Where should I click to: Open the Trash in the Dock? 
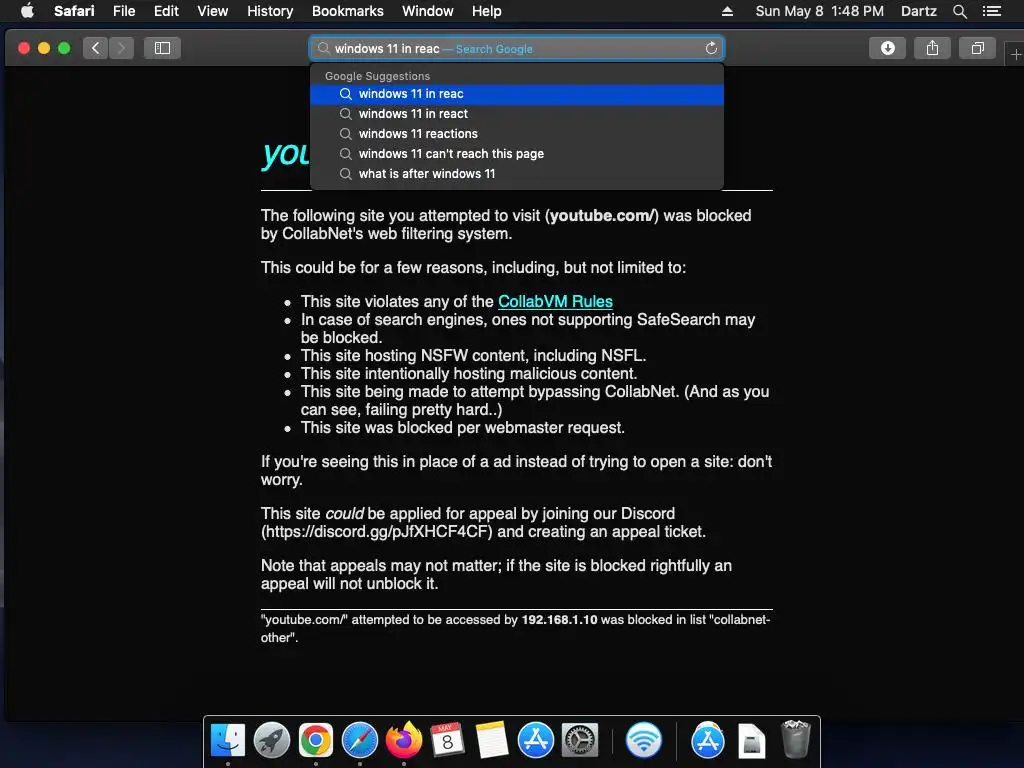click(x=795, y=739)
